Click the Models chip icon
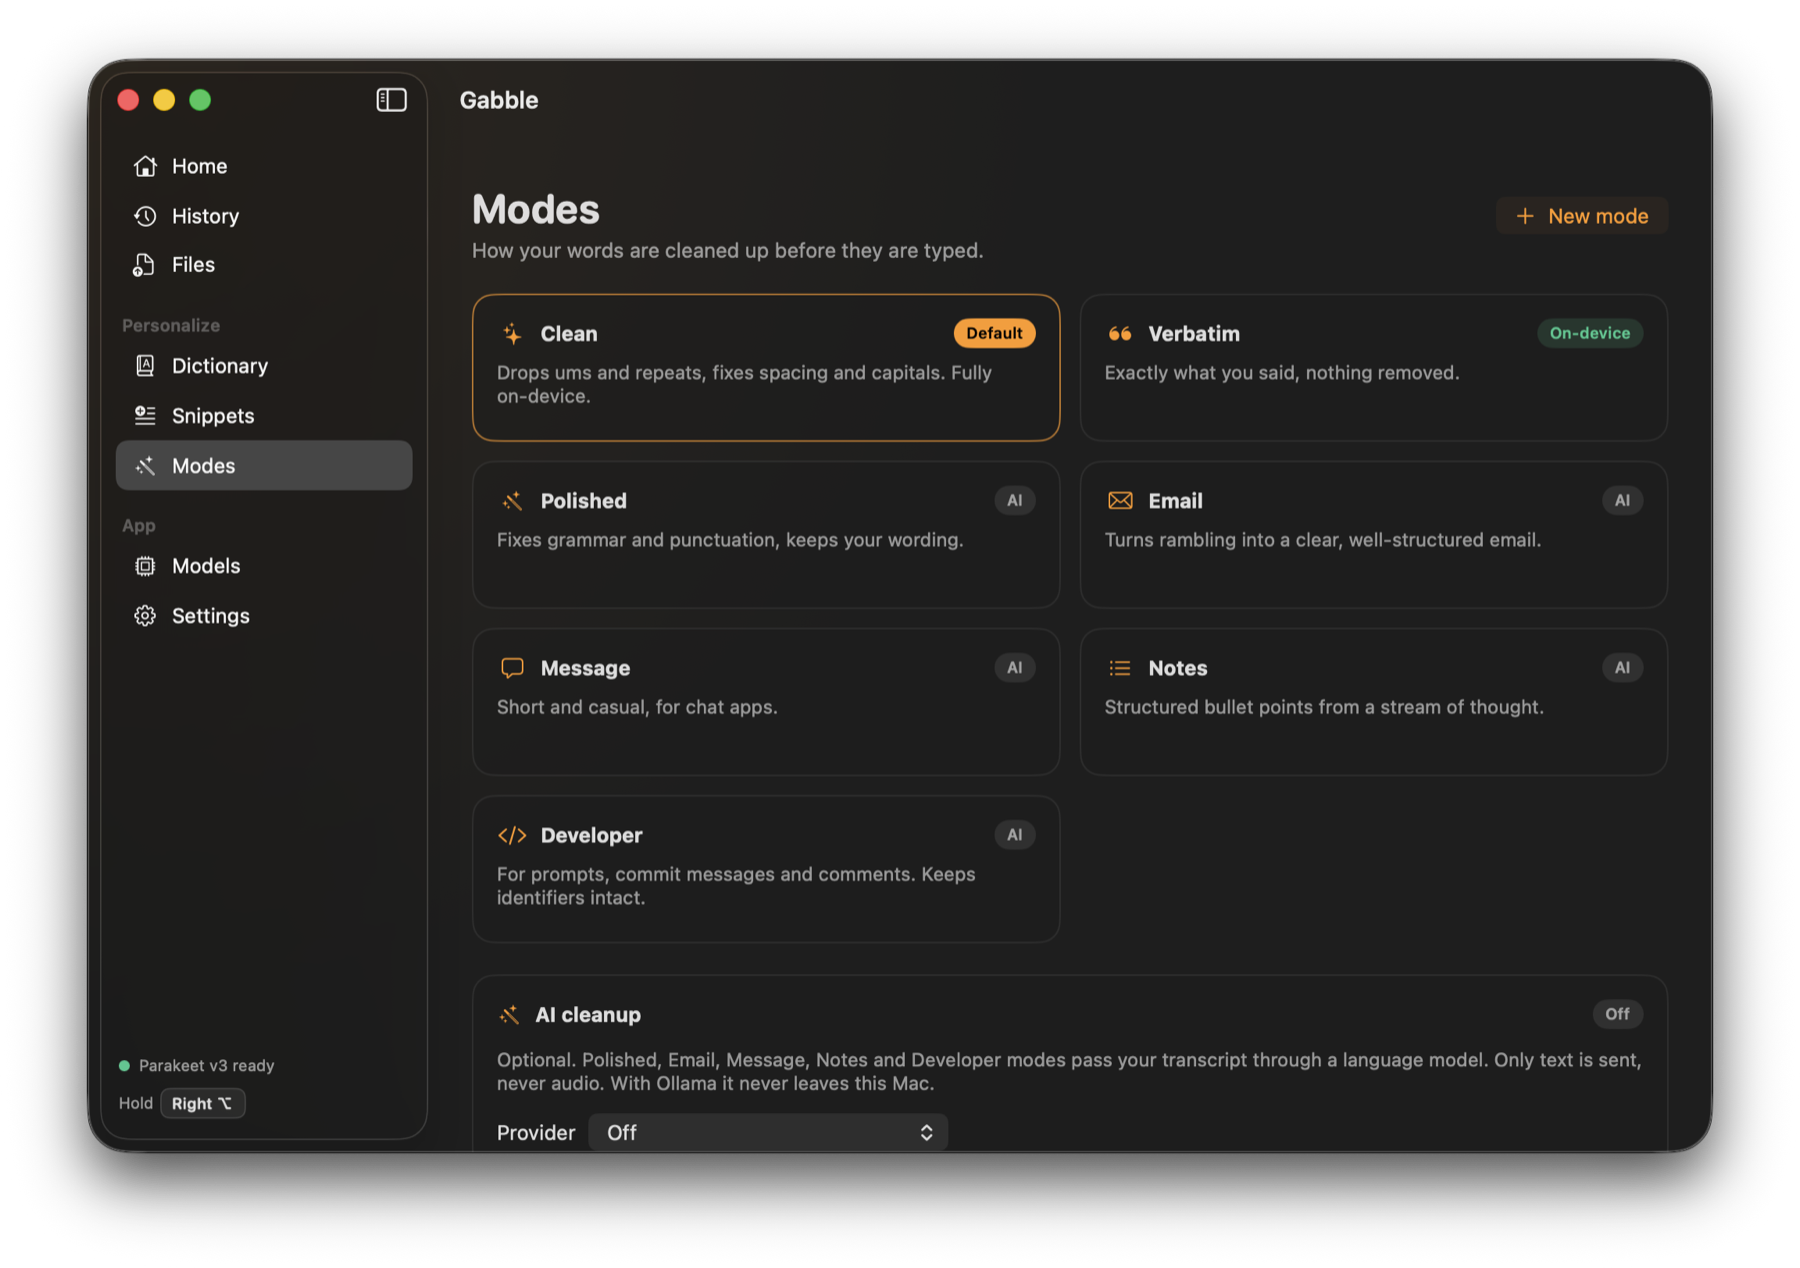 coord(145,566)
